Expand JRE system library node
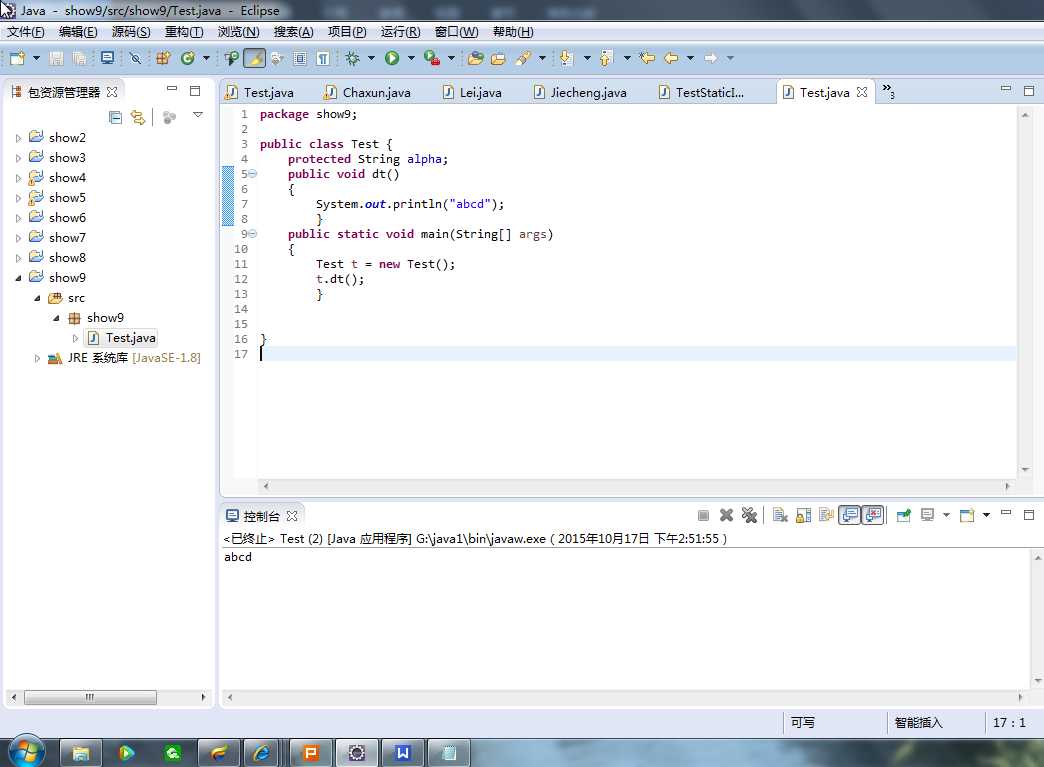The image size is (1044, 767). coord(37,358)
